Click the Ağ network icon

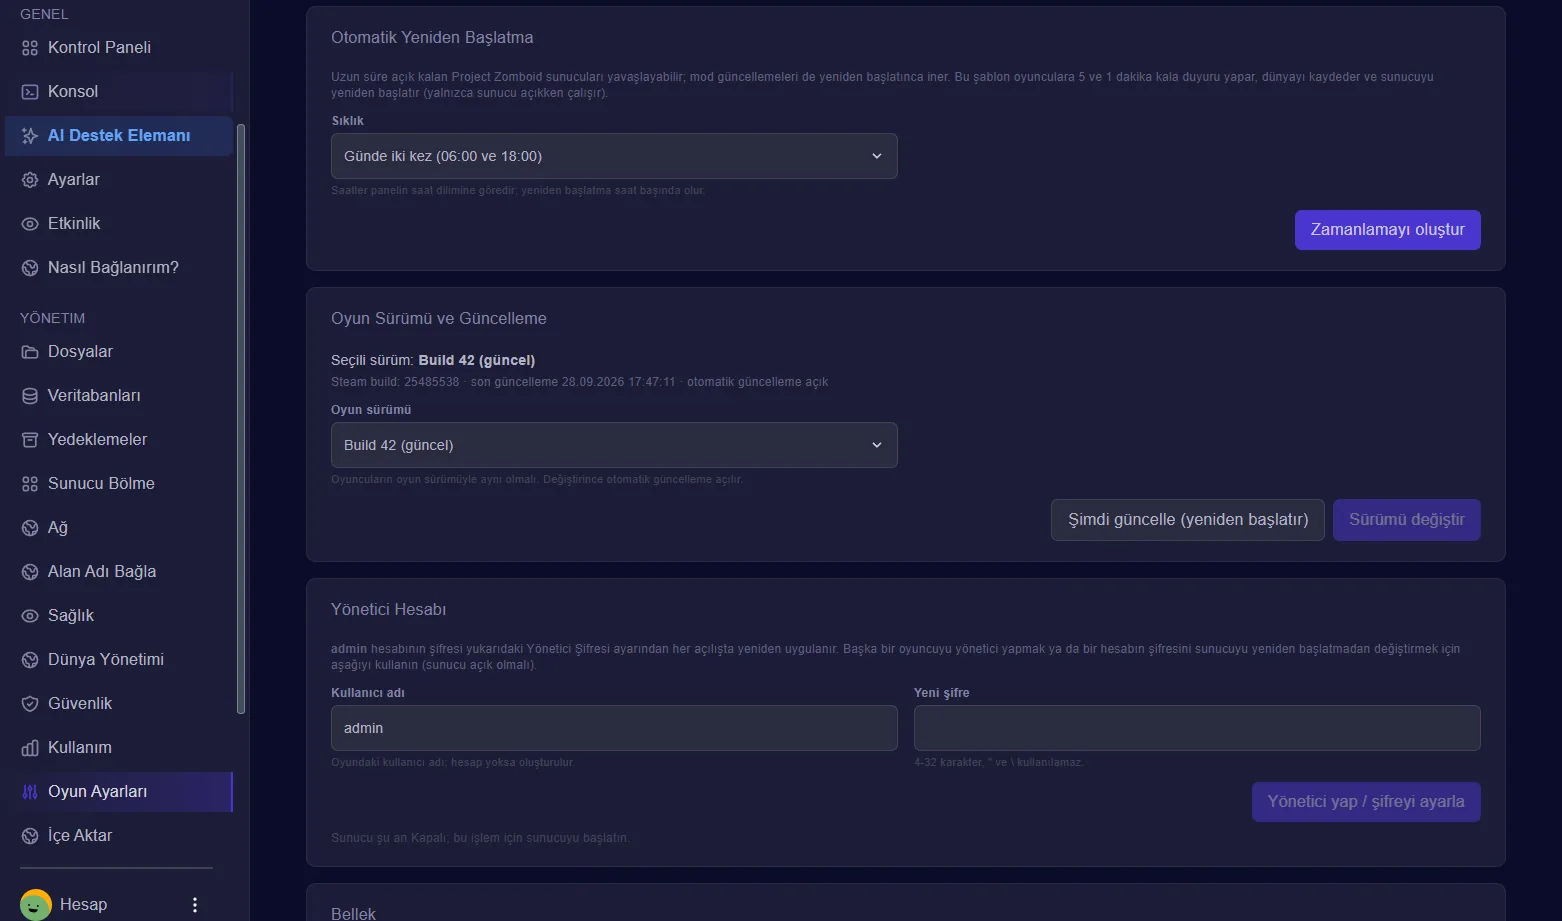(x=30, y=528)
